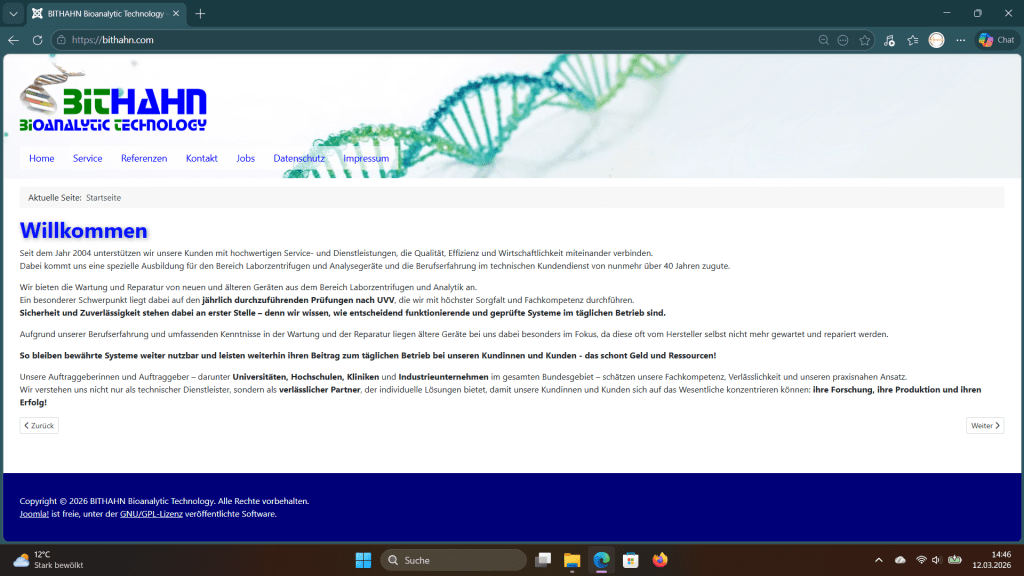Open the zoom magnifier in address bar
Image resolution: width=1024 pixels, height=576 pixels.
(x=824, y=40)
